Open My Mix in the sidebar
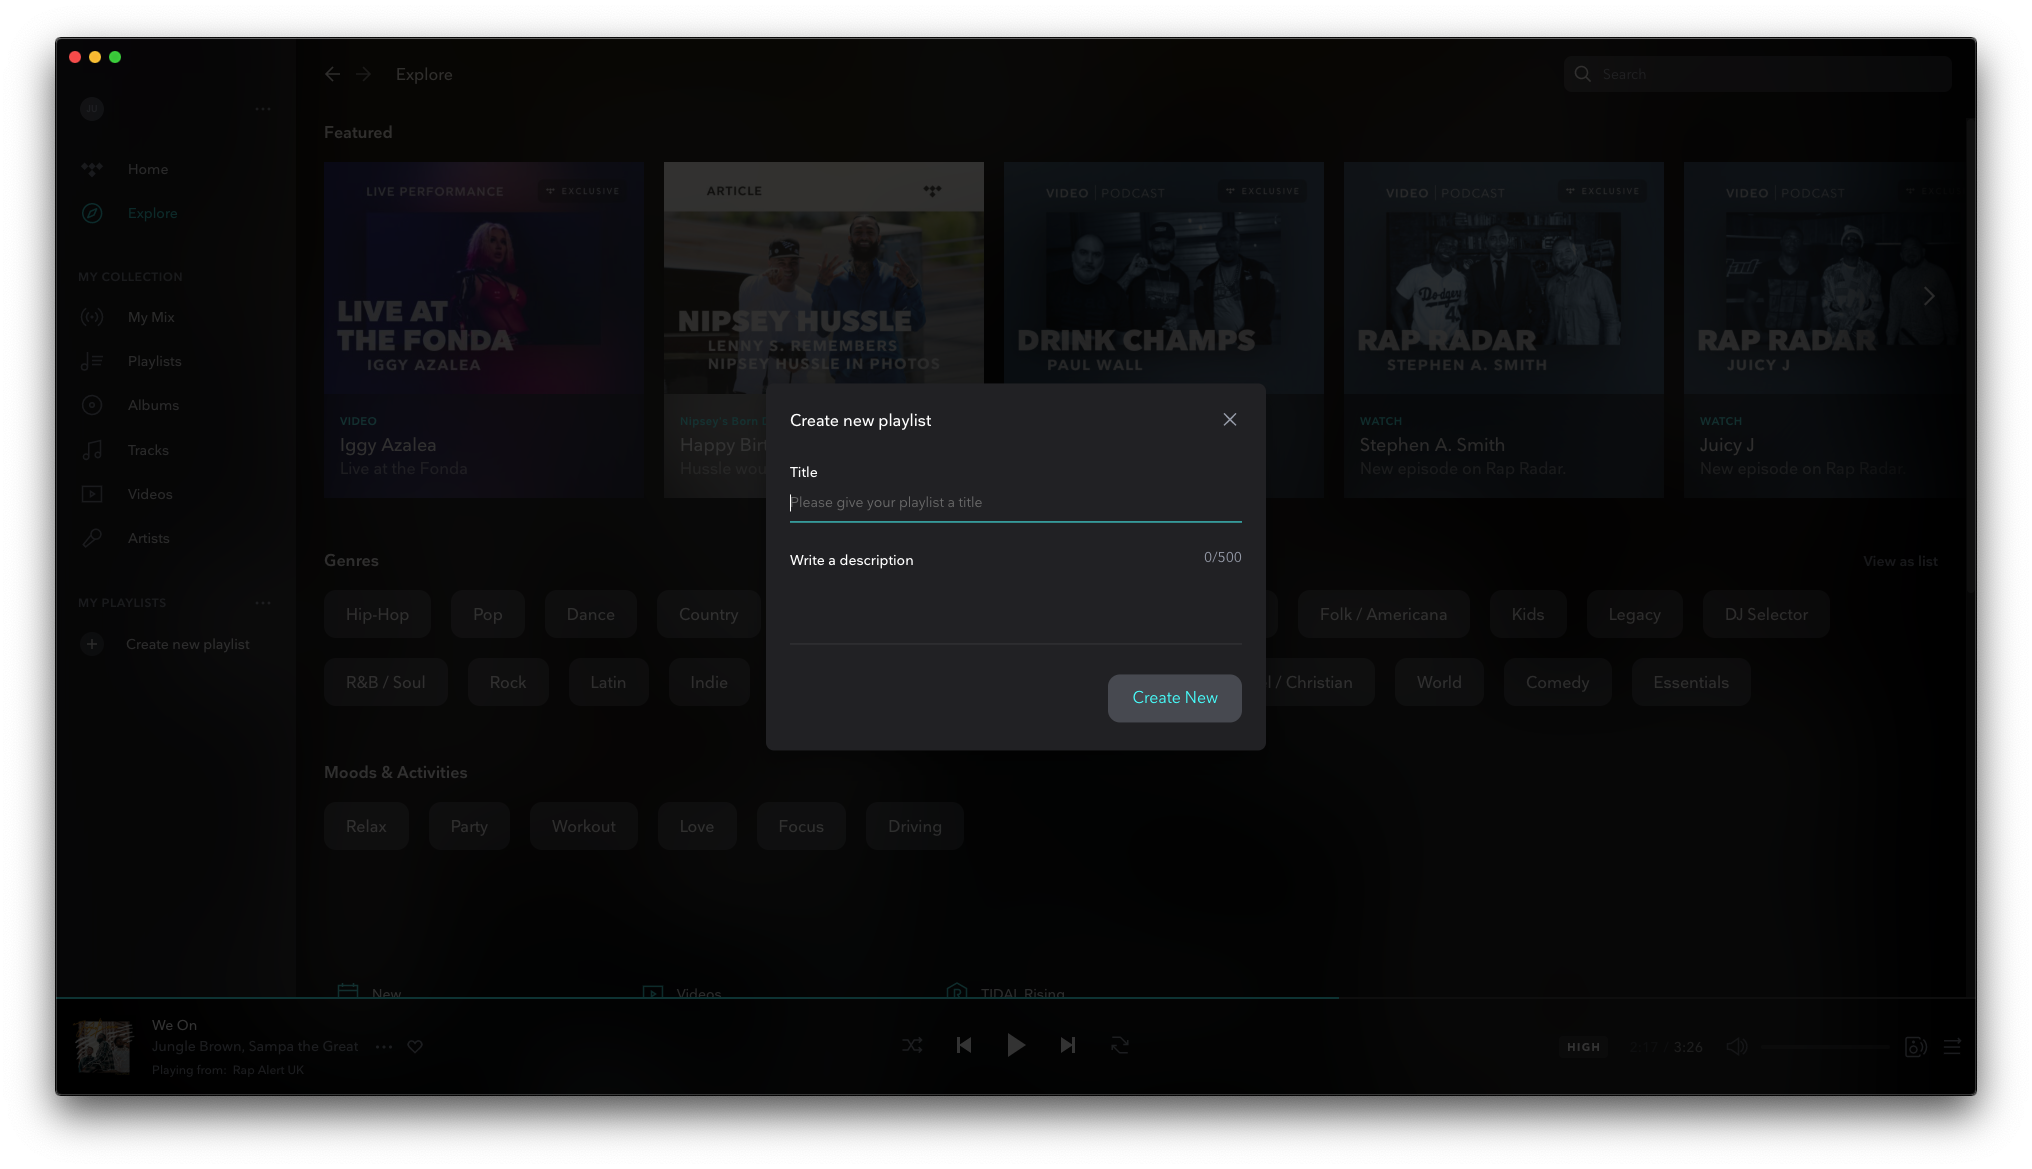Screen dimensions: 2032x1169 151,318
